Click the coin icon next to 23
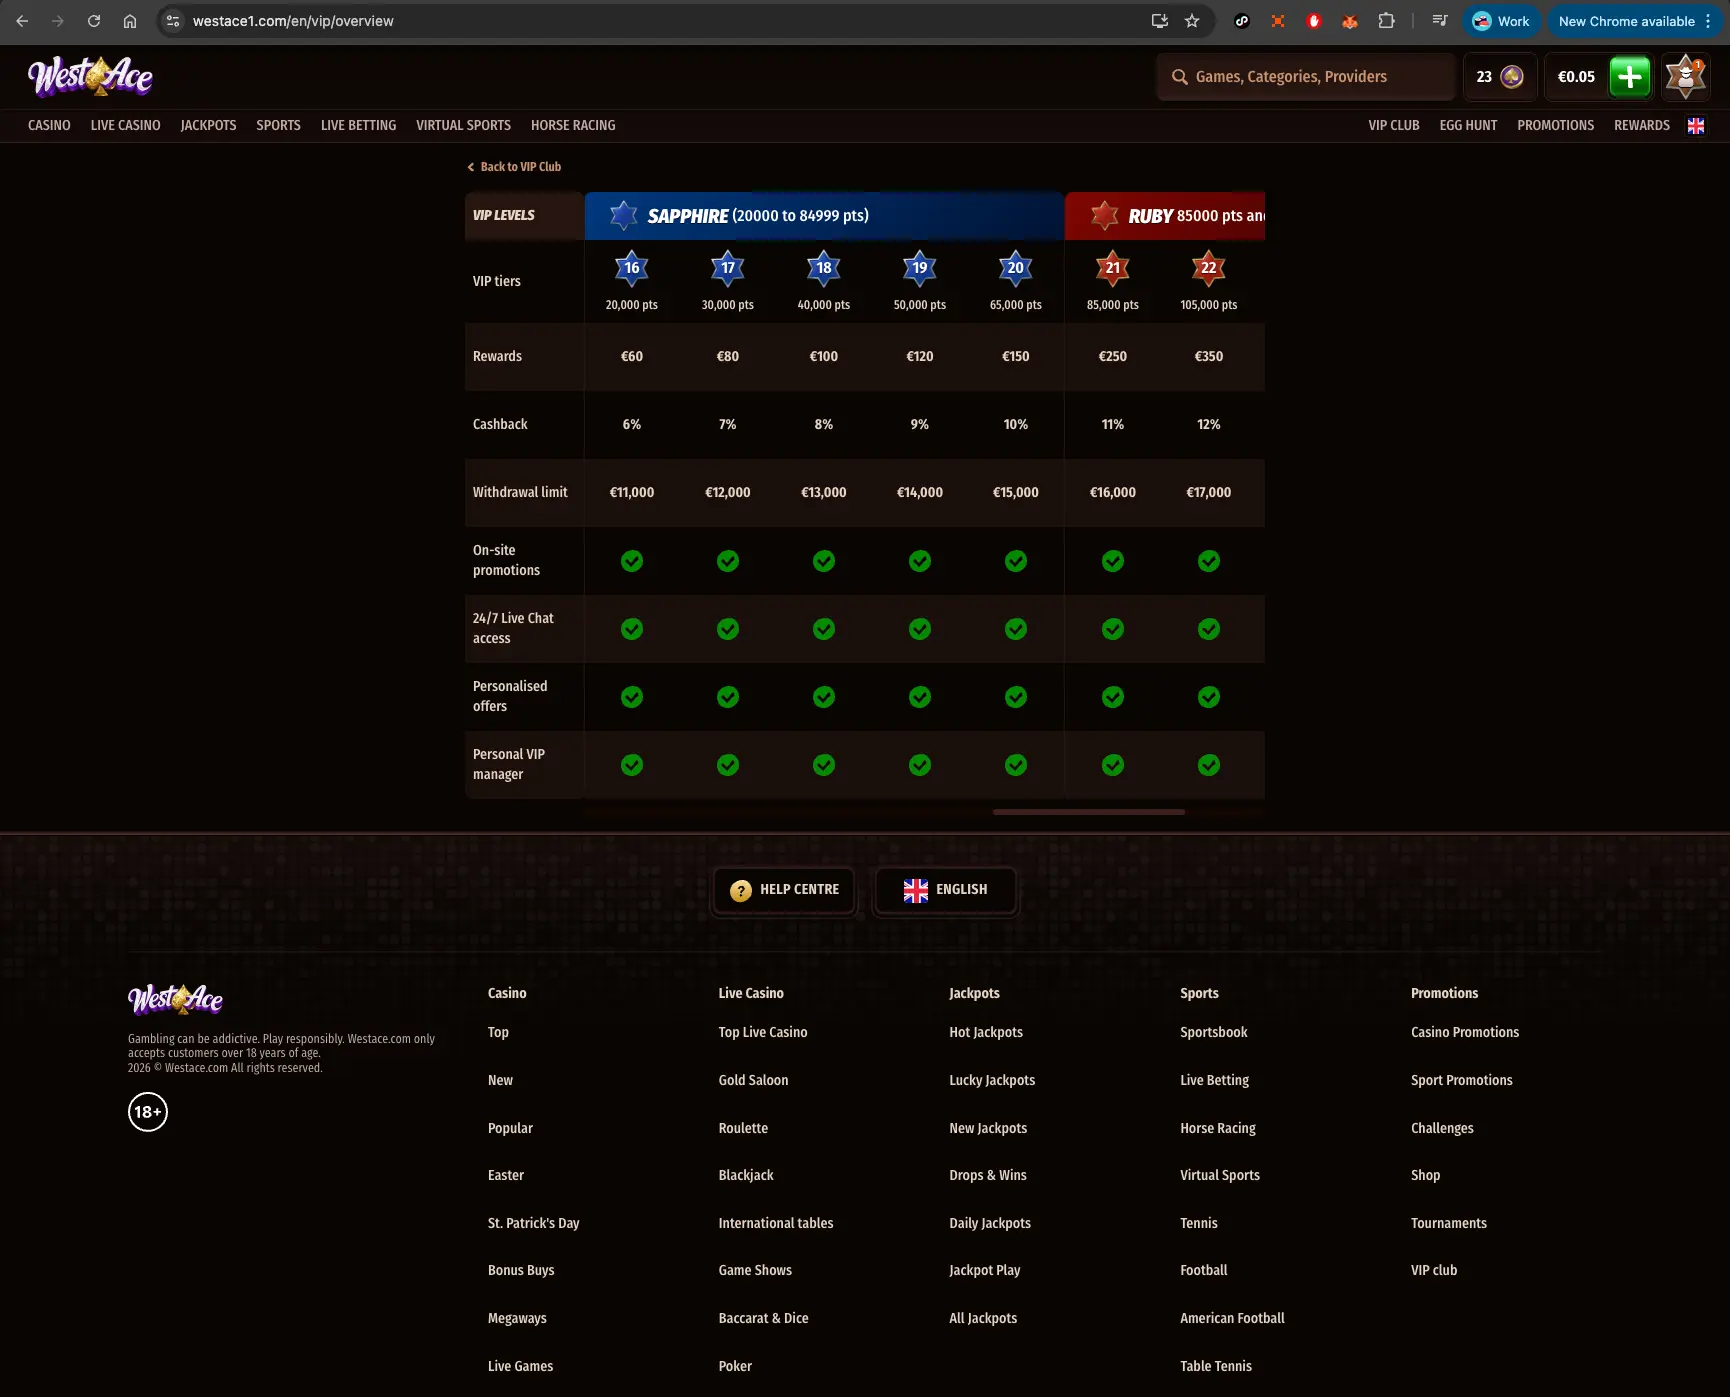1730x1397 pixels. click(1512, 77)
